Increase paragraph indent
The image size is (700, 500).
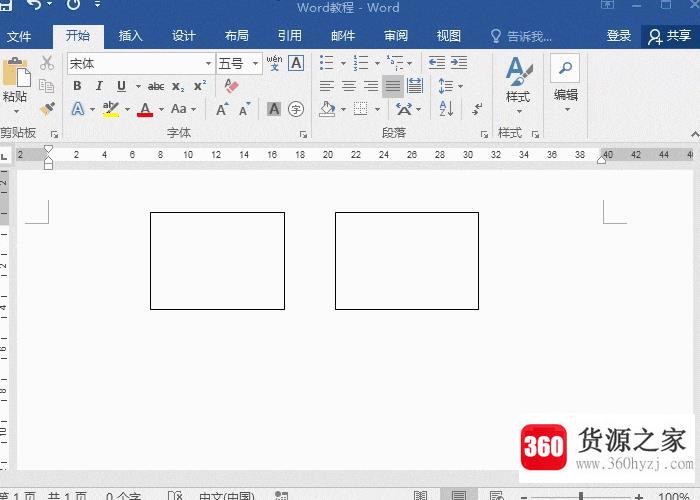click(x=459, y=63)
